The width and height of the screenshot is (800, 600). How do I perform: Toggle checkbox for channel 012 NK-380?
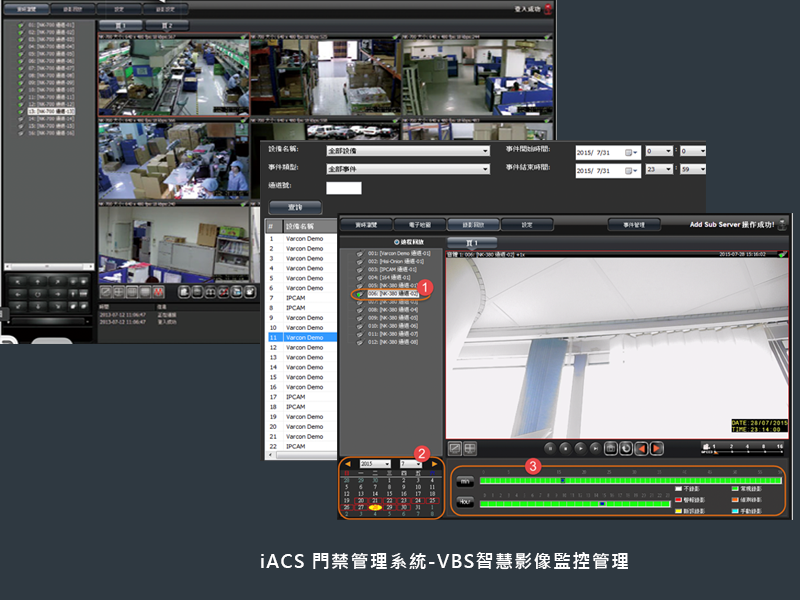click(x=359, y=342)
